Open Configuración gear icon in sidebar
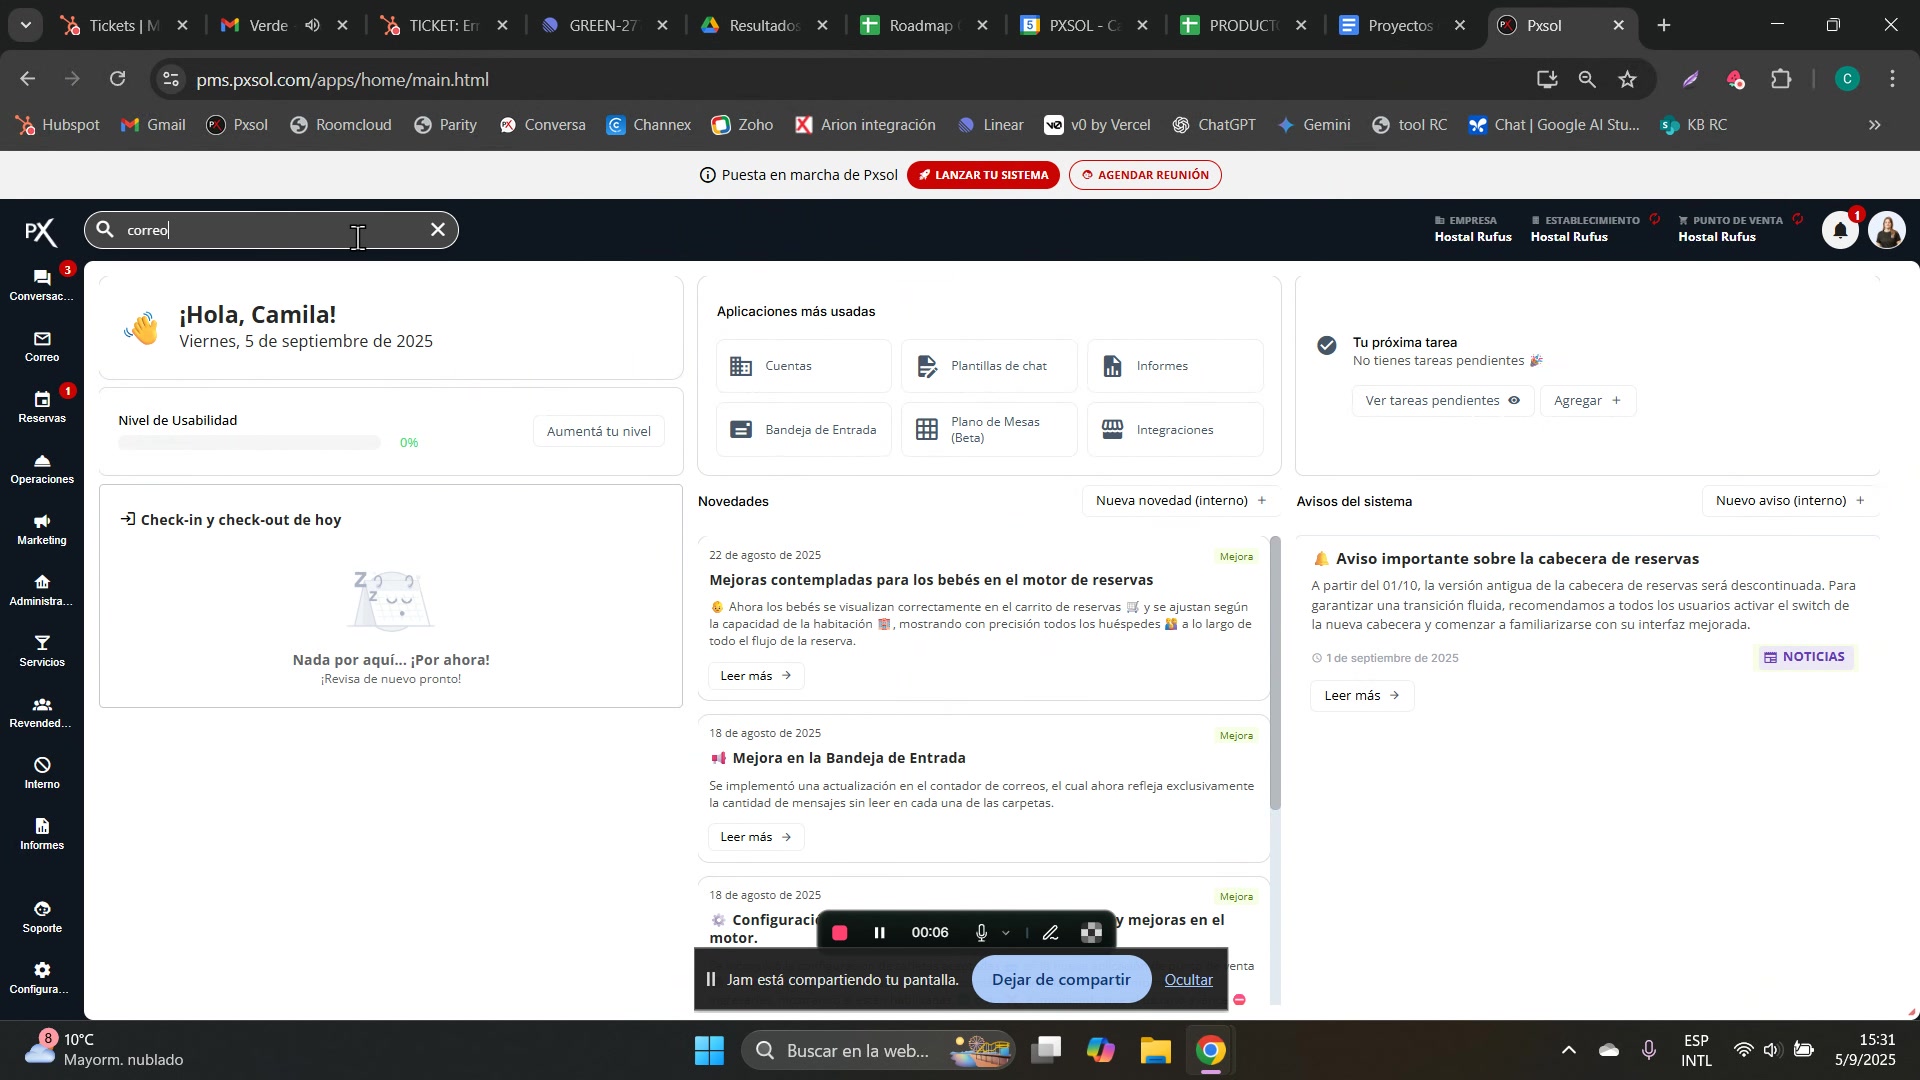1920x1080 pixels. tap(42, 977)
